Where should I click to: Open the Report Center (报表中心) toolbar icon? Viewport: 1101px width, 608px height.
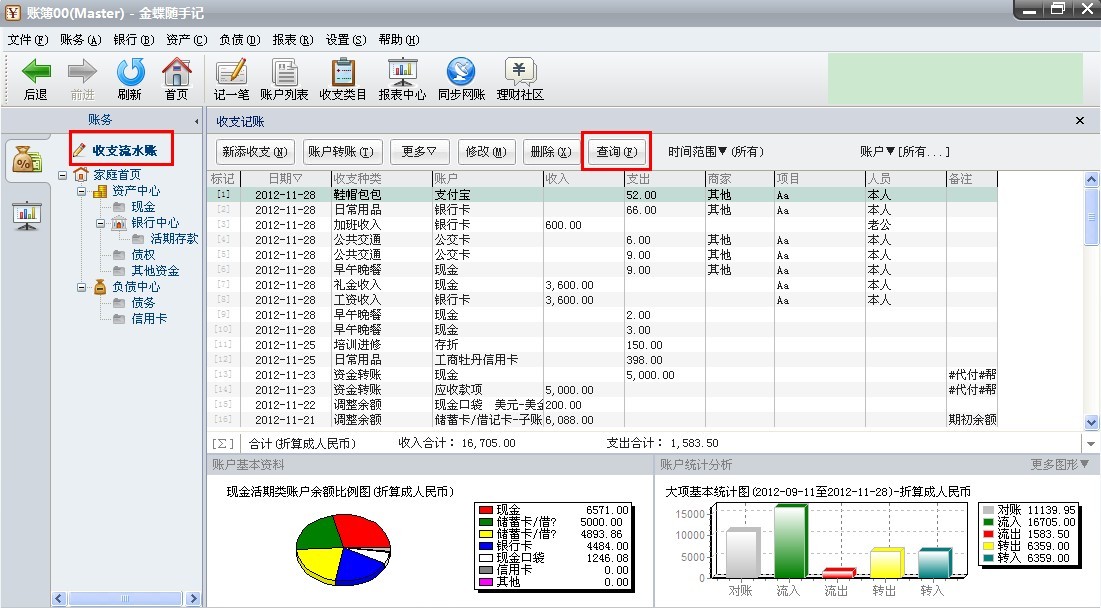pyautogui.click(x=402, y=72)
